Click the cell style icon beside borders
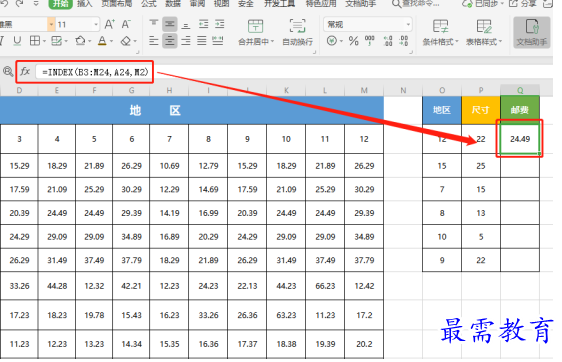Viewport: 562px width, 362px height. (57, 41)
